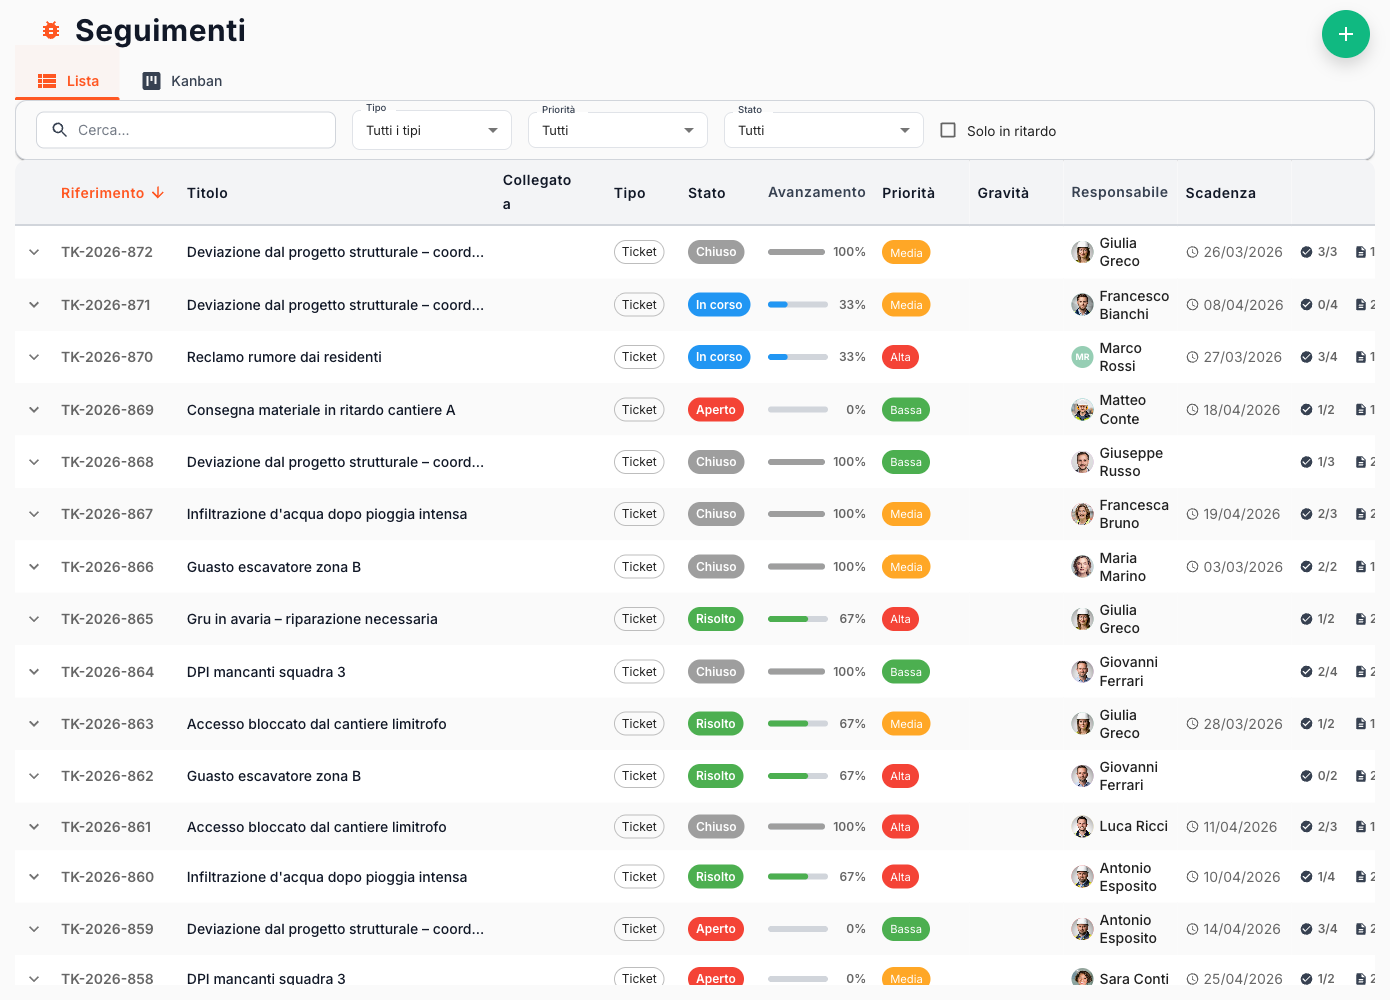Open the Priorità dropdown filter
Screen dimensions: 1390x1000
[x=617, y=130]
